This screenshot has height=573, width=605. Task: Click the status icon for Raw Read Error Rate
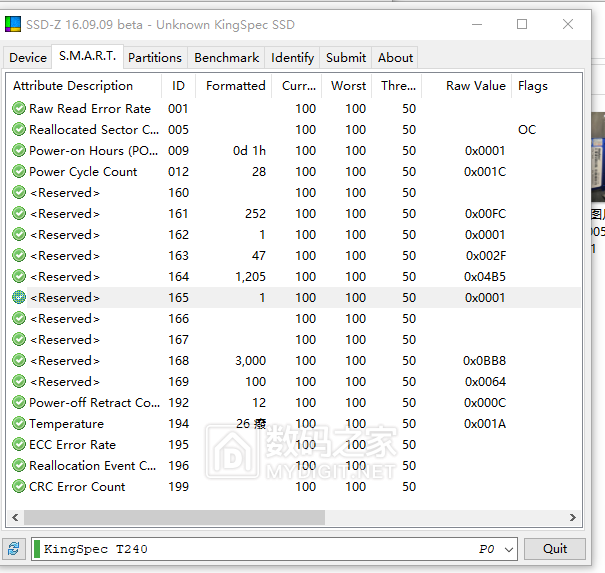point(19,108)
